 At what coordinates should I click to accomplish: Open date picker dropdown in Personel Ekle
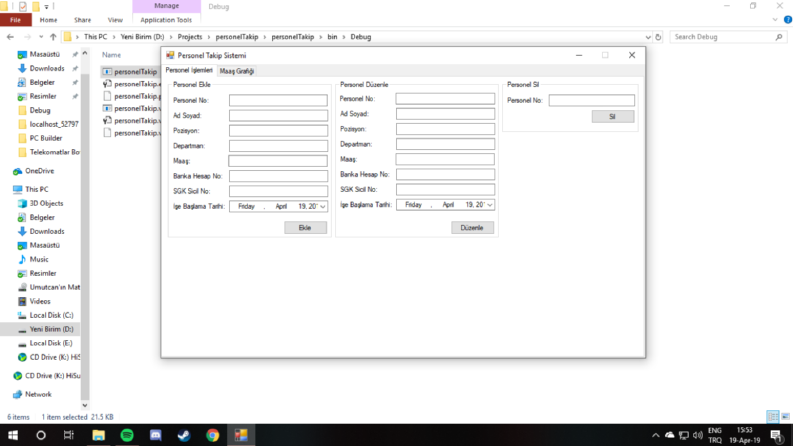click(x=322, y=206)
